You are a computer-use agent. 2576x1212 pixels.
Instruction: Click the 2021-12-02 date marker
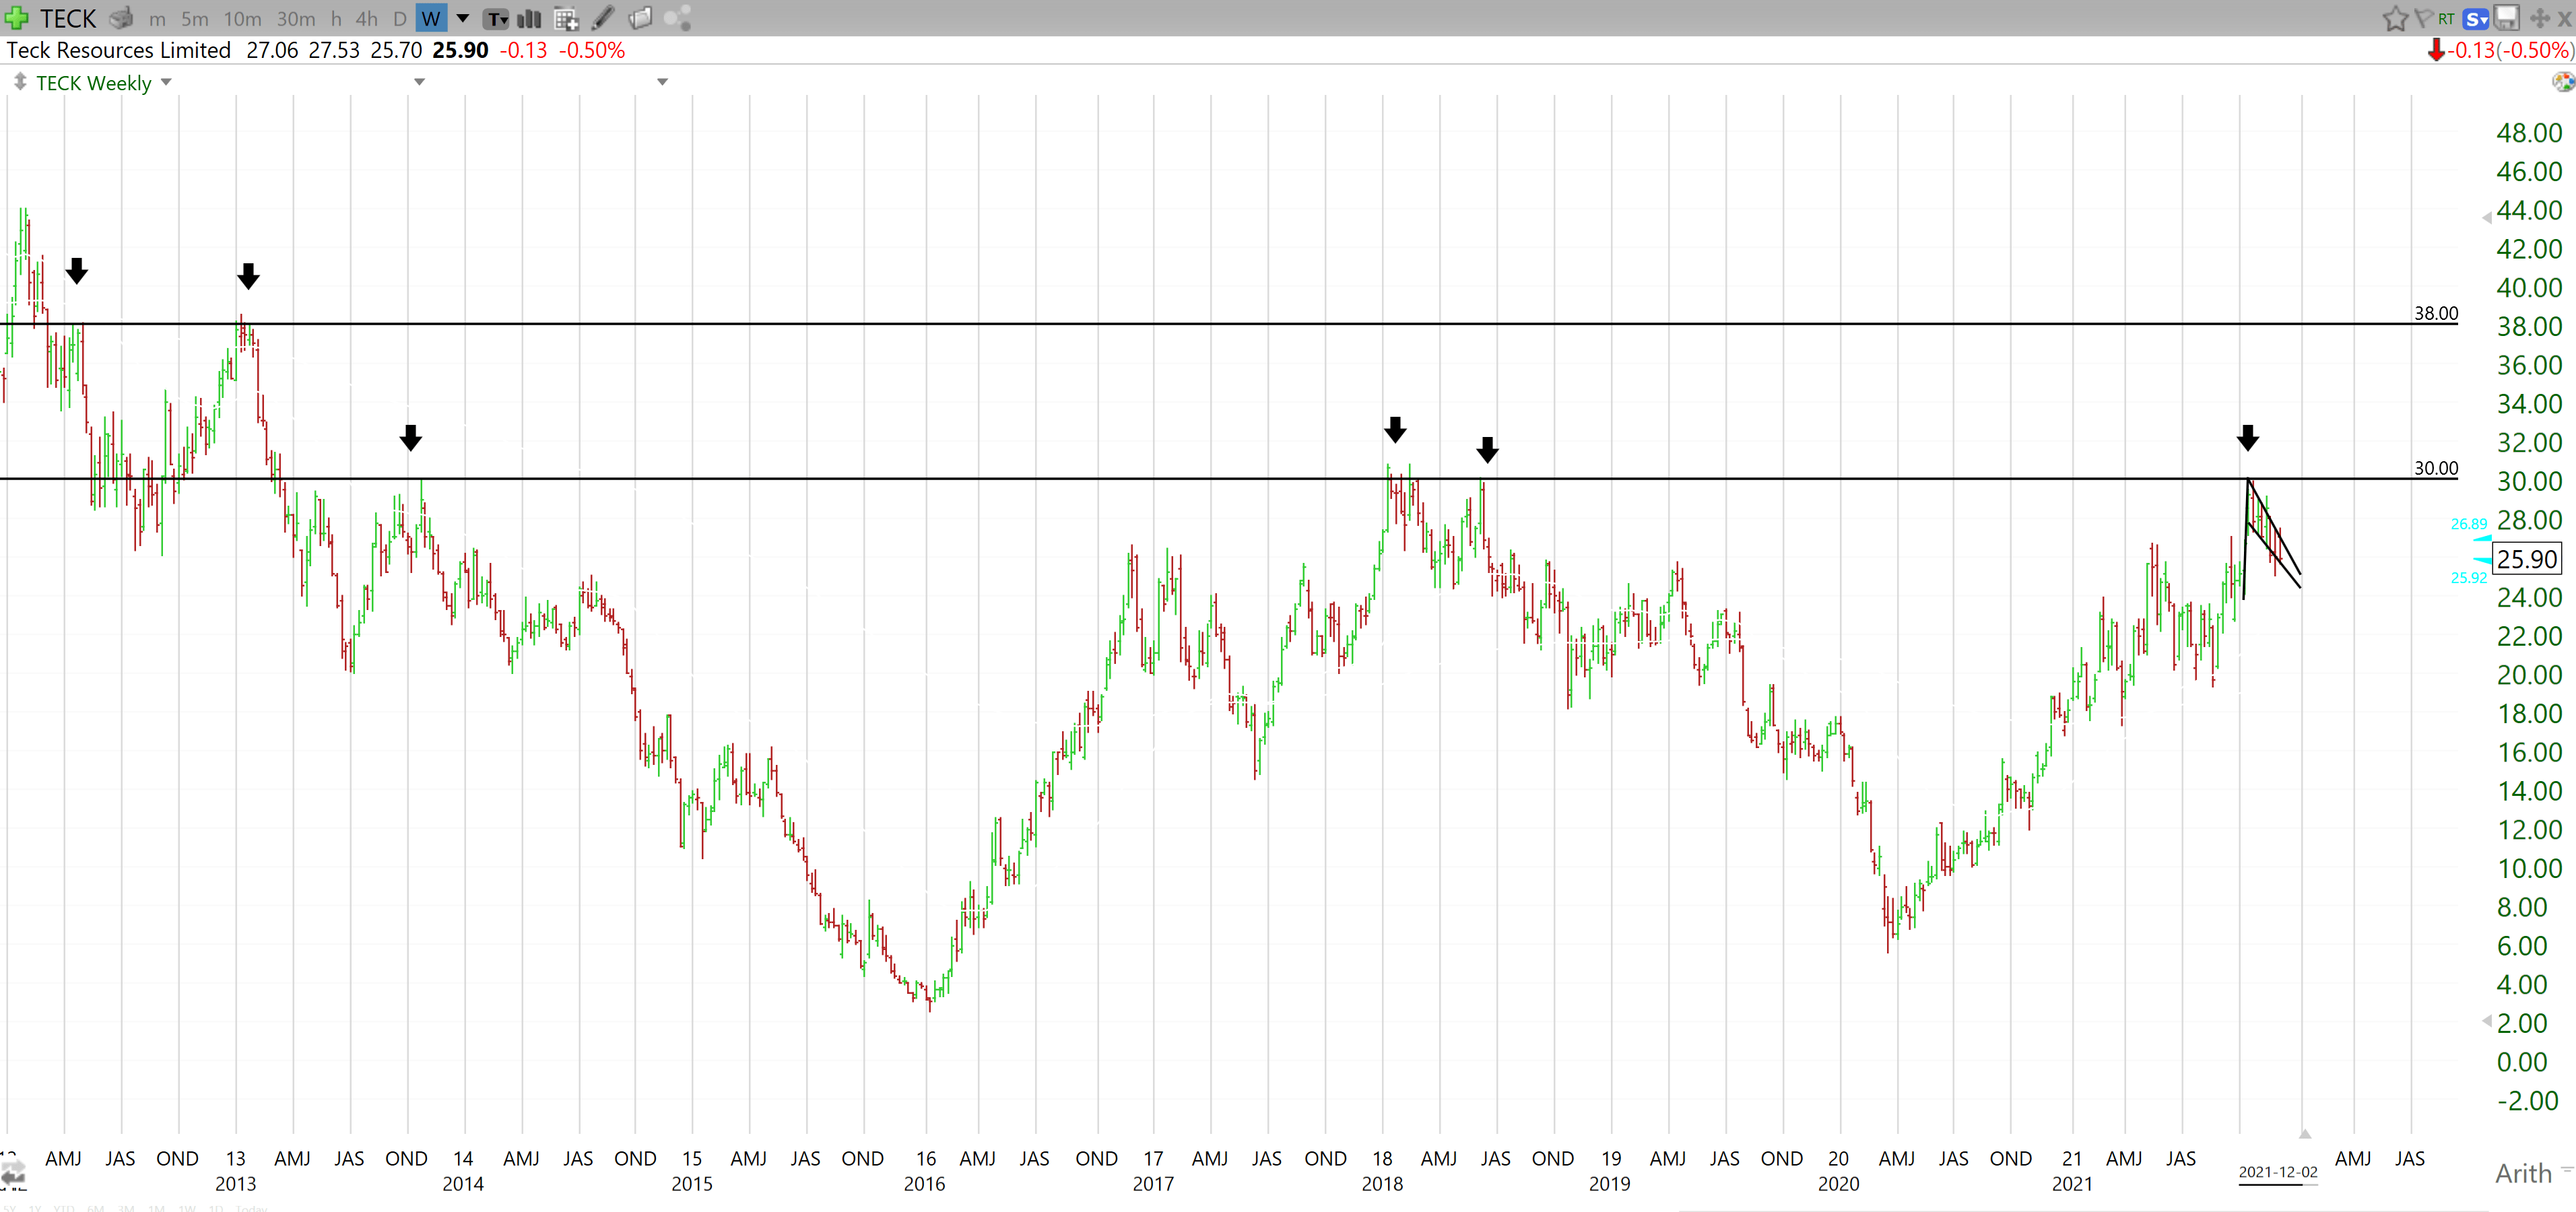click(2277, 1172)
